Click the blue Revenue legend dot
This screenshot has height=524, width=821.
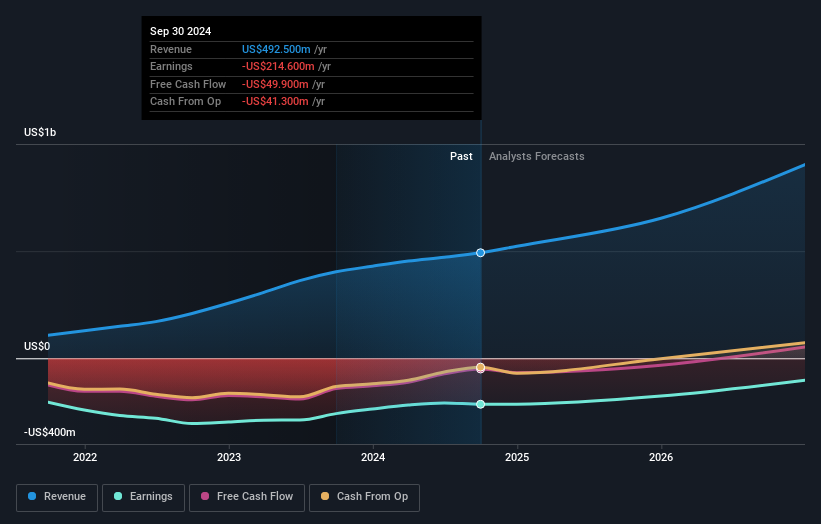[32, 496]
